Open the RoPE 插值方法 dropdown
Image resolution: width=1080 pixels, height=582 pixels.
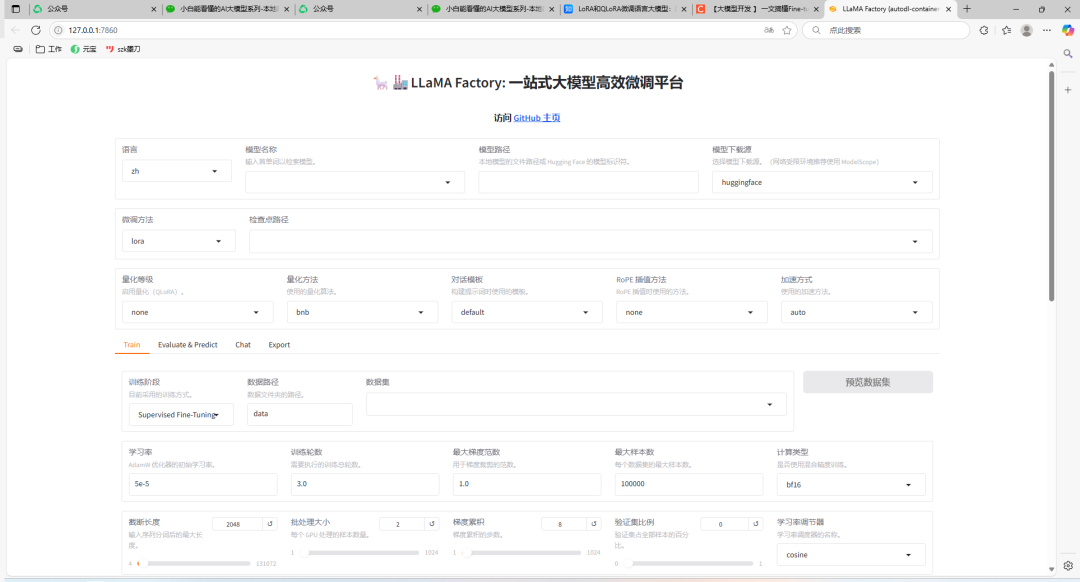tap(692, 312)
